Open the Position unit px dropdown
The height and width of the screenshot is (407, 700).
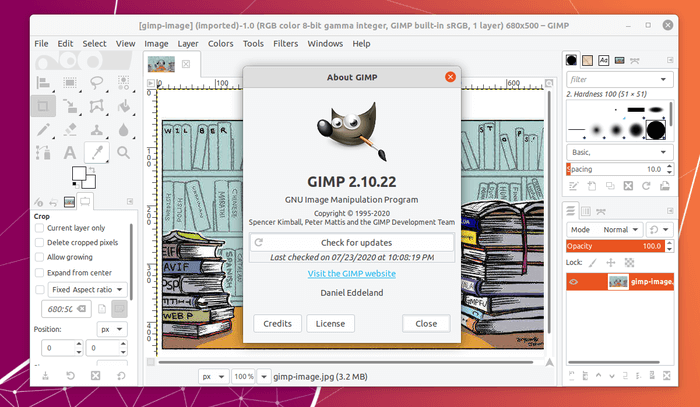click(x=112, y=329)
